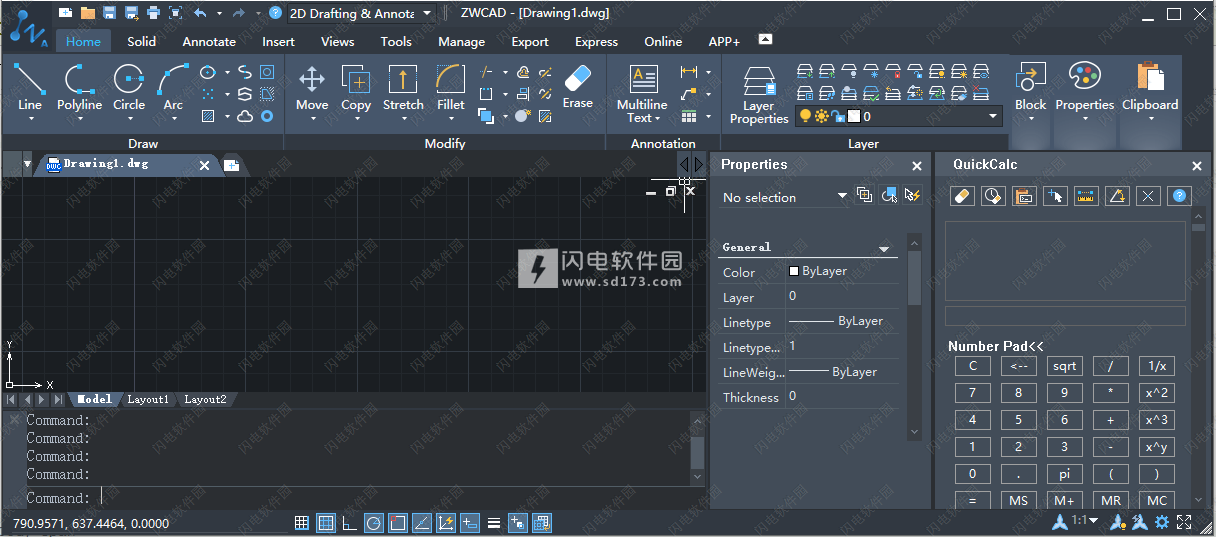The image size is (1216, 537).
Task: Select the Erase tool
Action: coord(578,86)
